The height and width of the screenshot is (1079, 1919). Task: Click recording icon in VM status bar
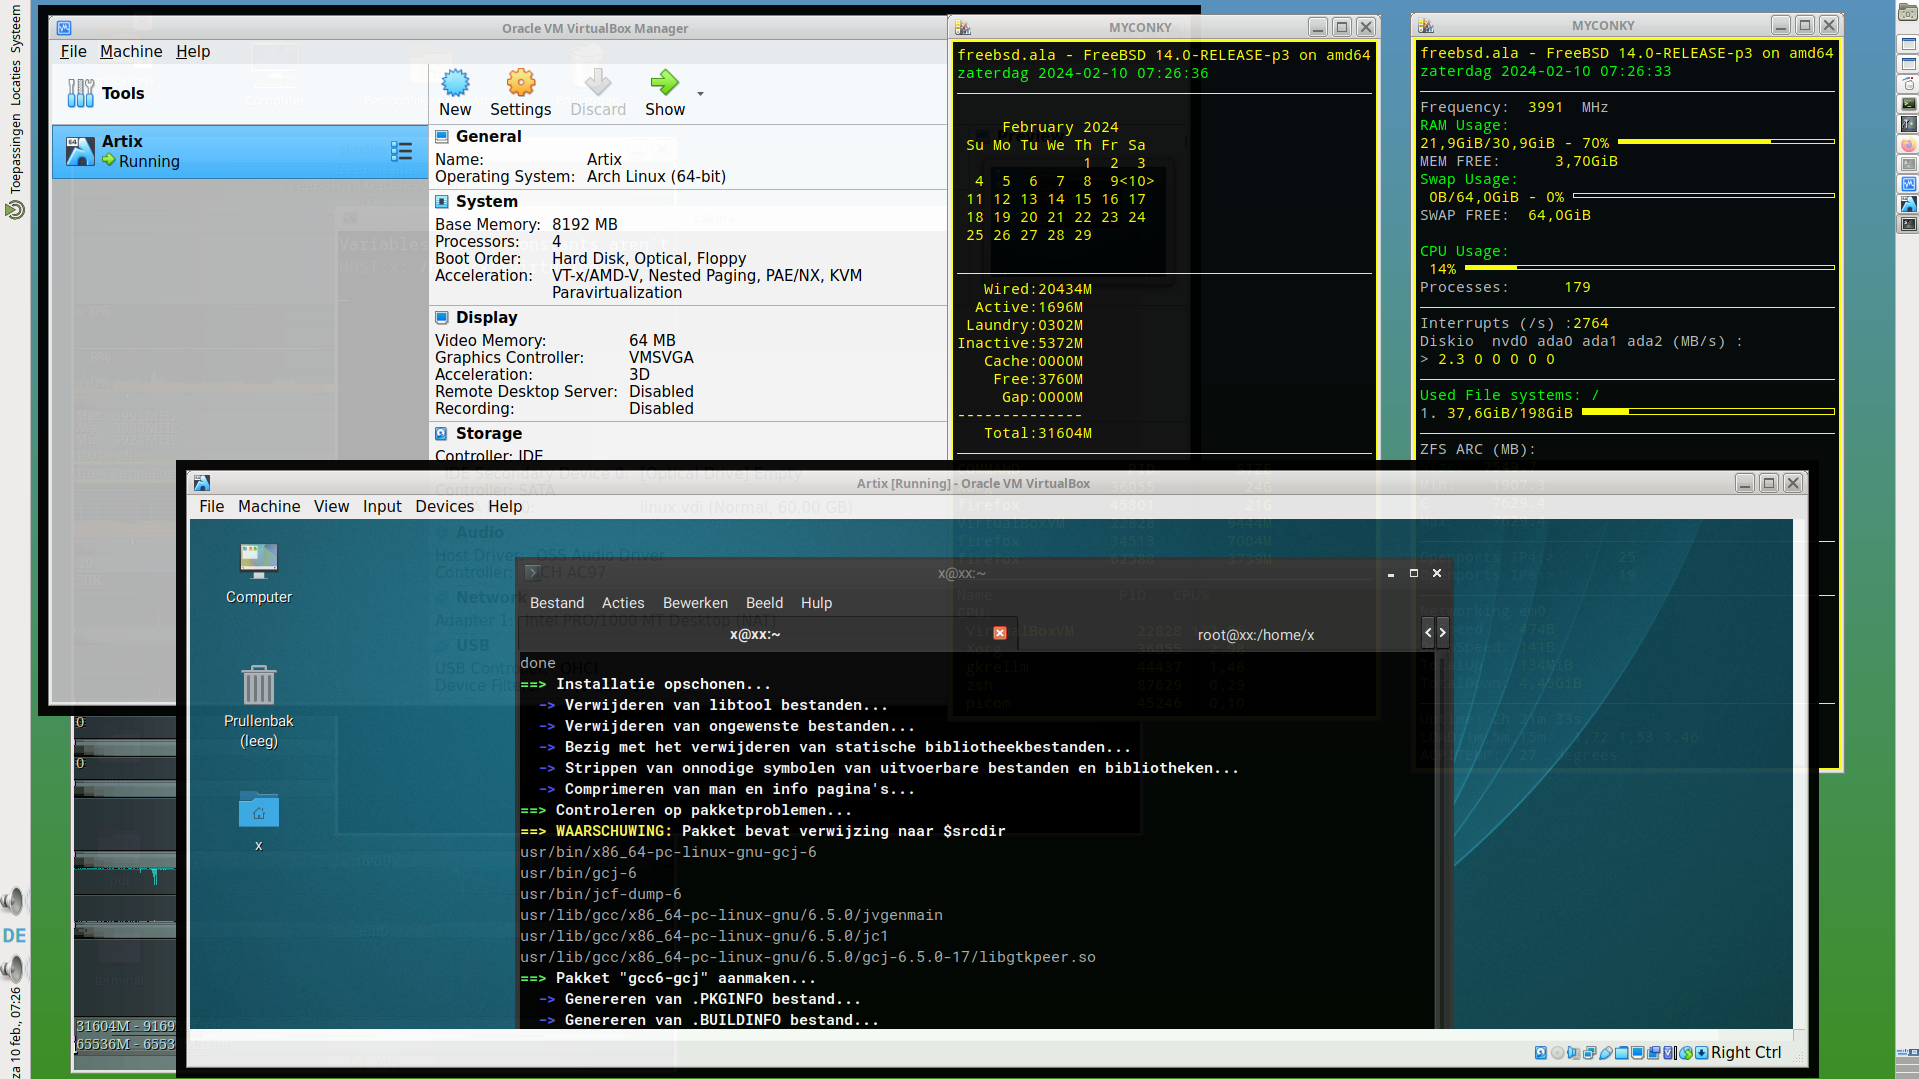(x=1654, y=1052)
